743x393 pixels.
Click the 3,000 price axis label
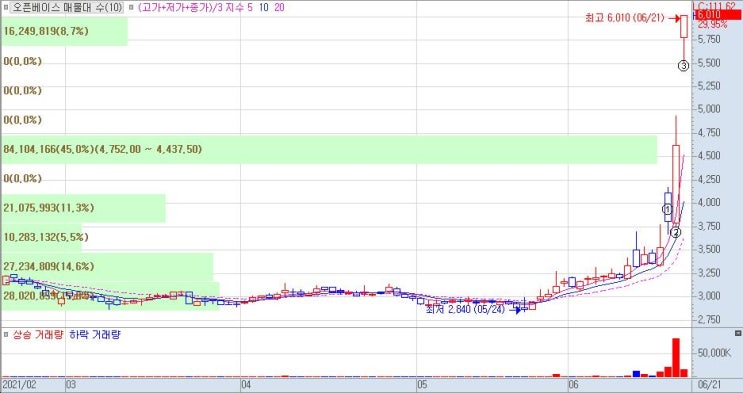(709, 296)
